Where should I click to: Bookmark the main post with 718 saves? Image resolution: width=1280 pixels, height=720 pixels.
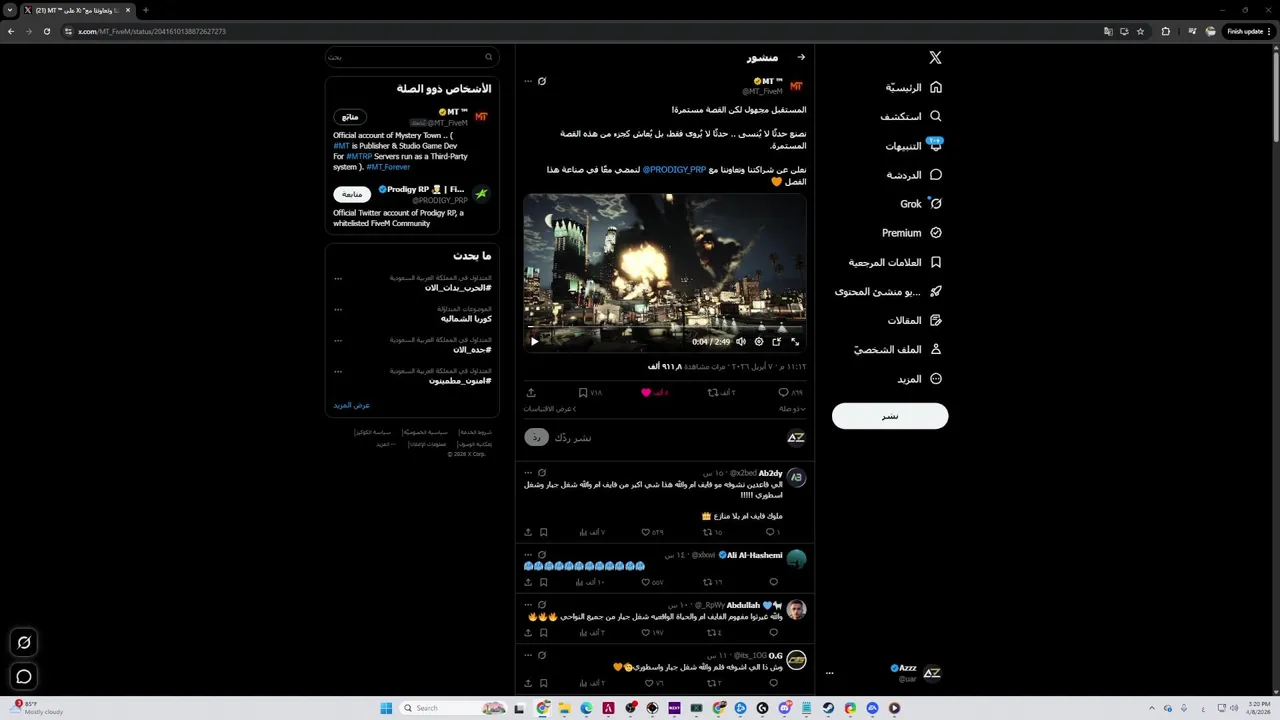(583, 393)
